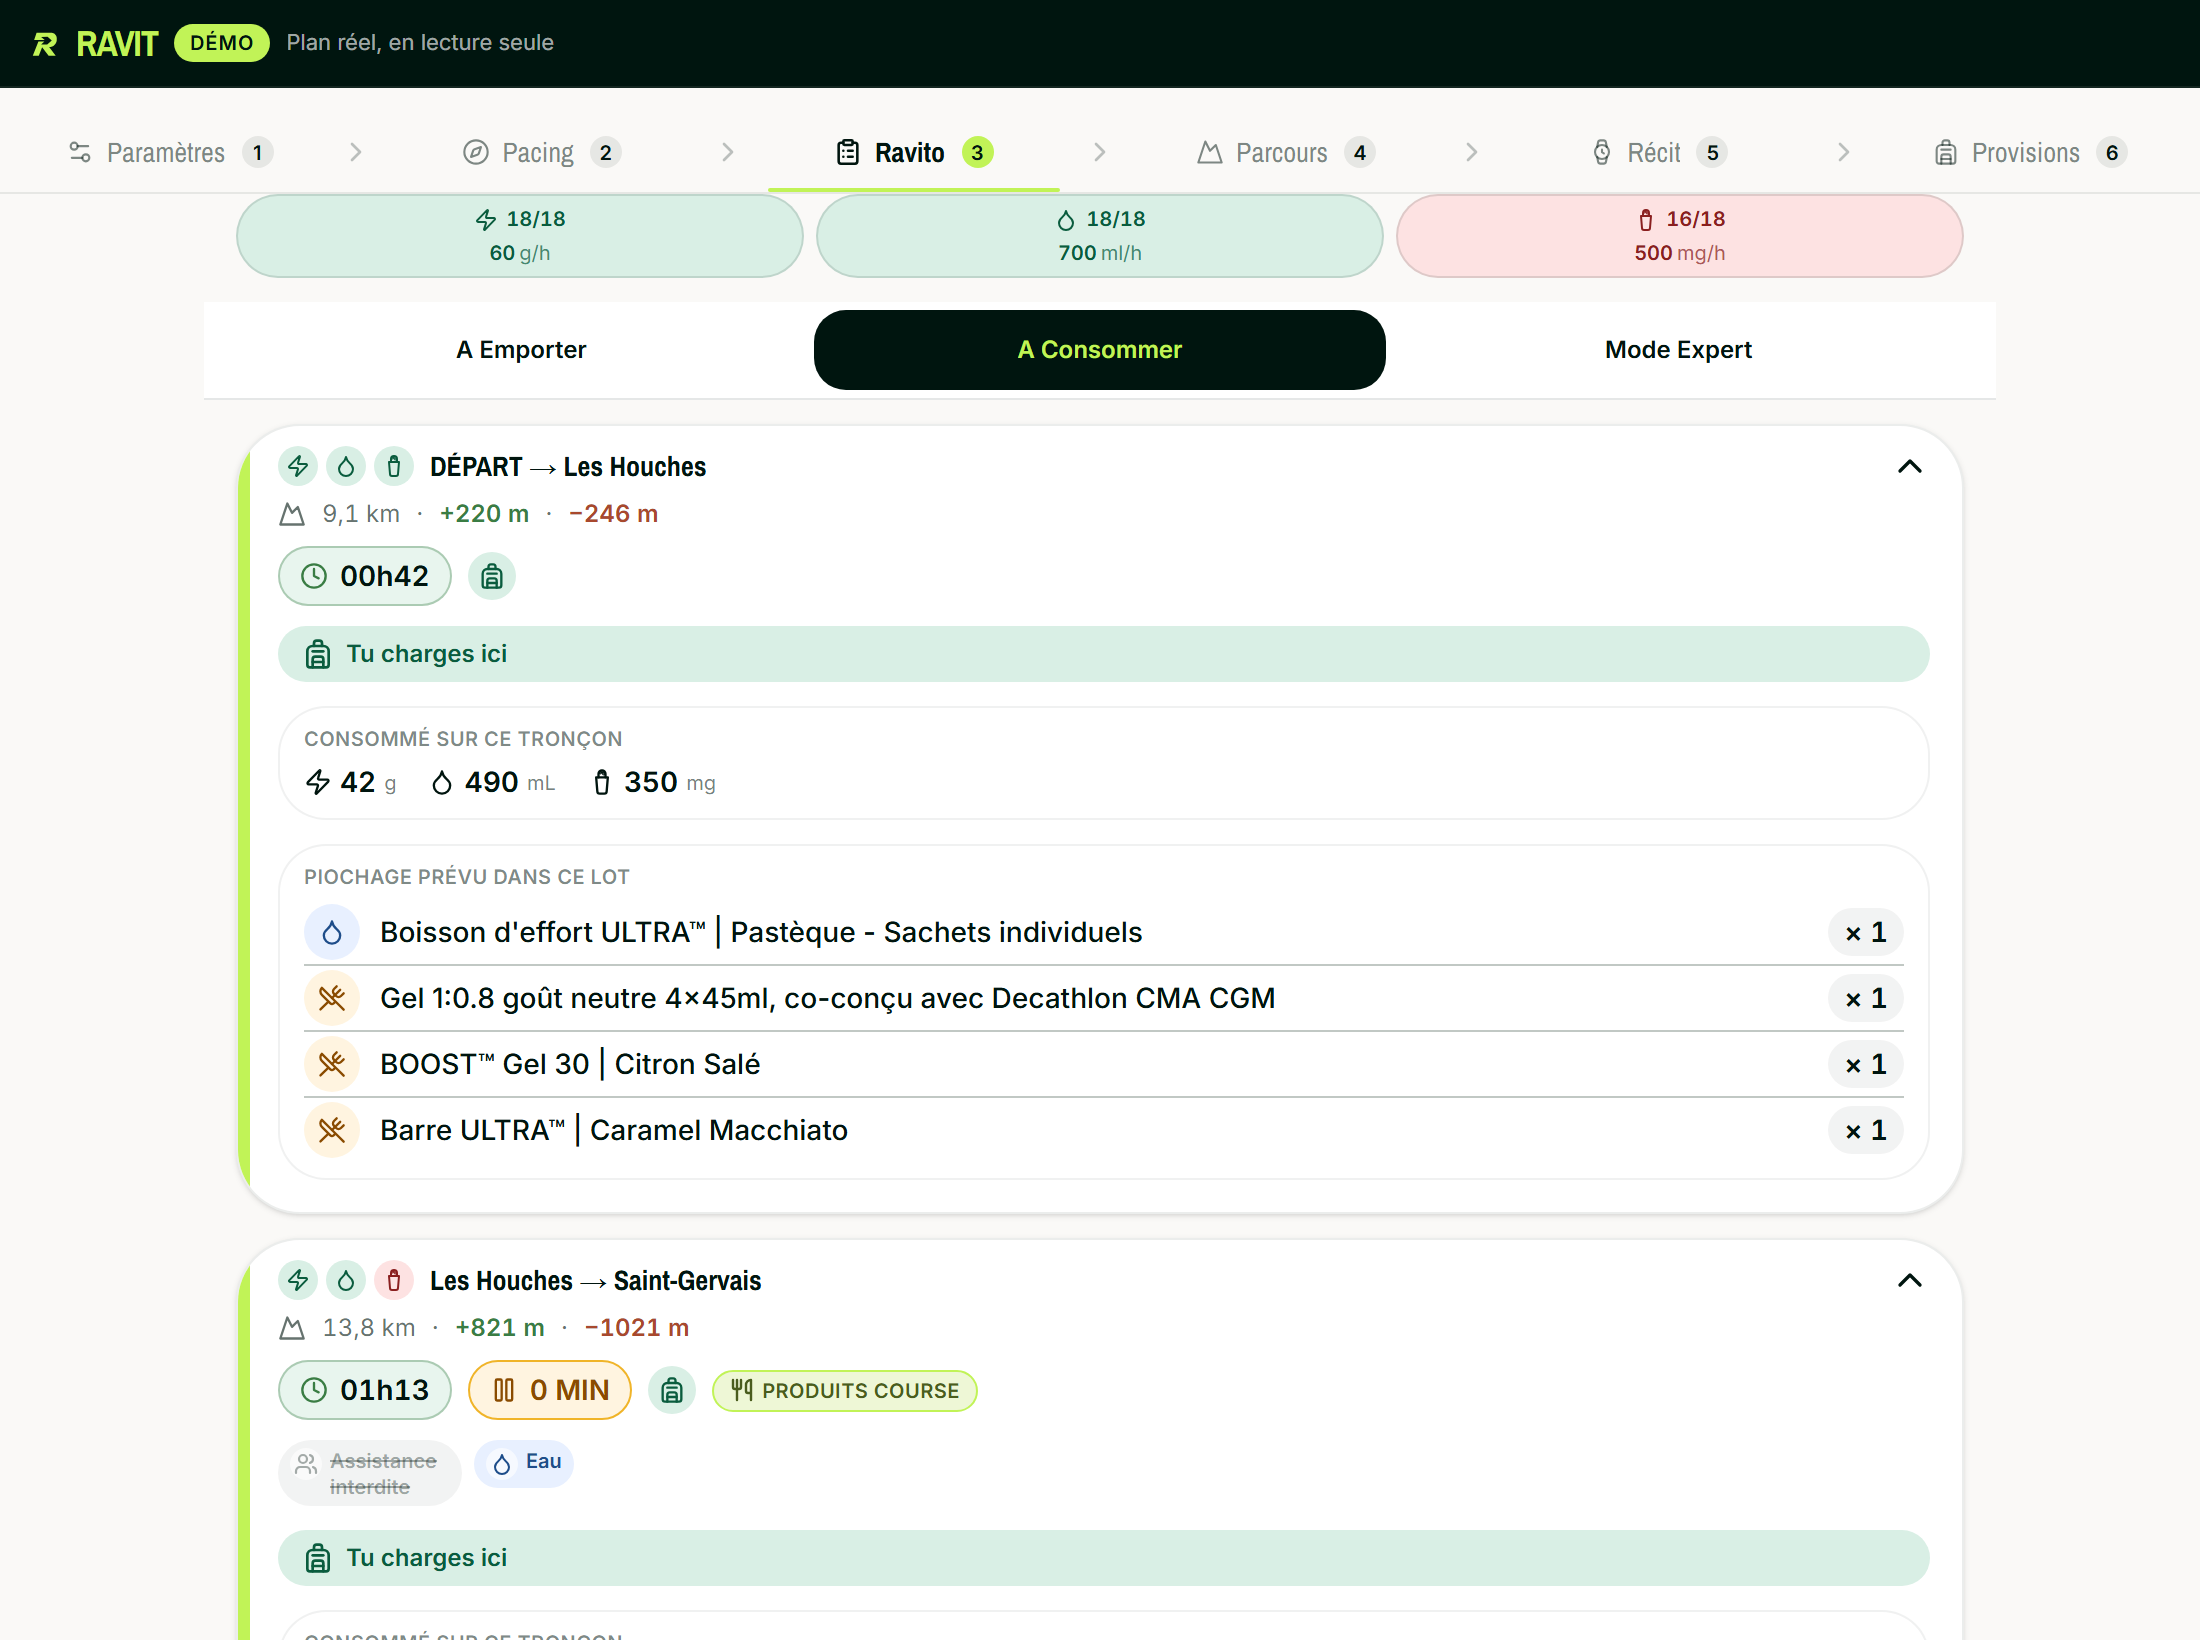Click the chevron after Pacing
The image size is (2200, 1640).
tap(728, 152)
